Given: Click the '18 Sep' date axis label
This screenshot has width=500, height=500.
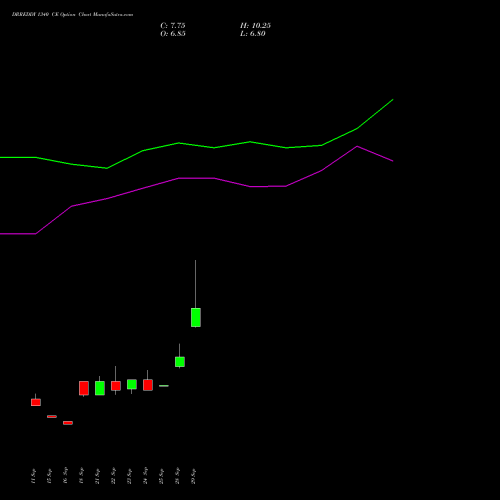Looking at the screenshot, I should (81, 476).
